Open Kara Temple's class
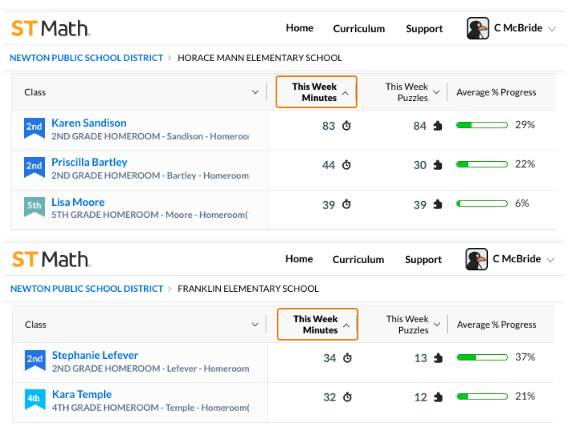The height and width of the screenshot is (431, 575). 82,394
